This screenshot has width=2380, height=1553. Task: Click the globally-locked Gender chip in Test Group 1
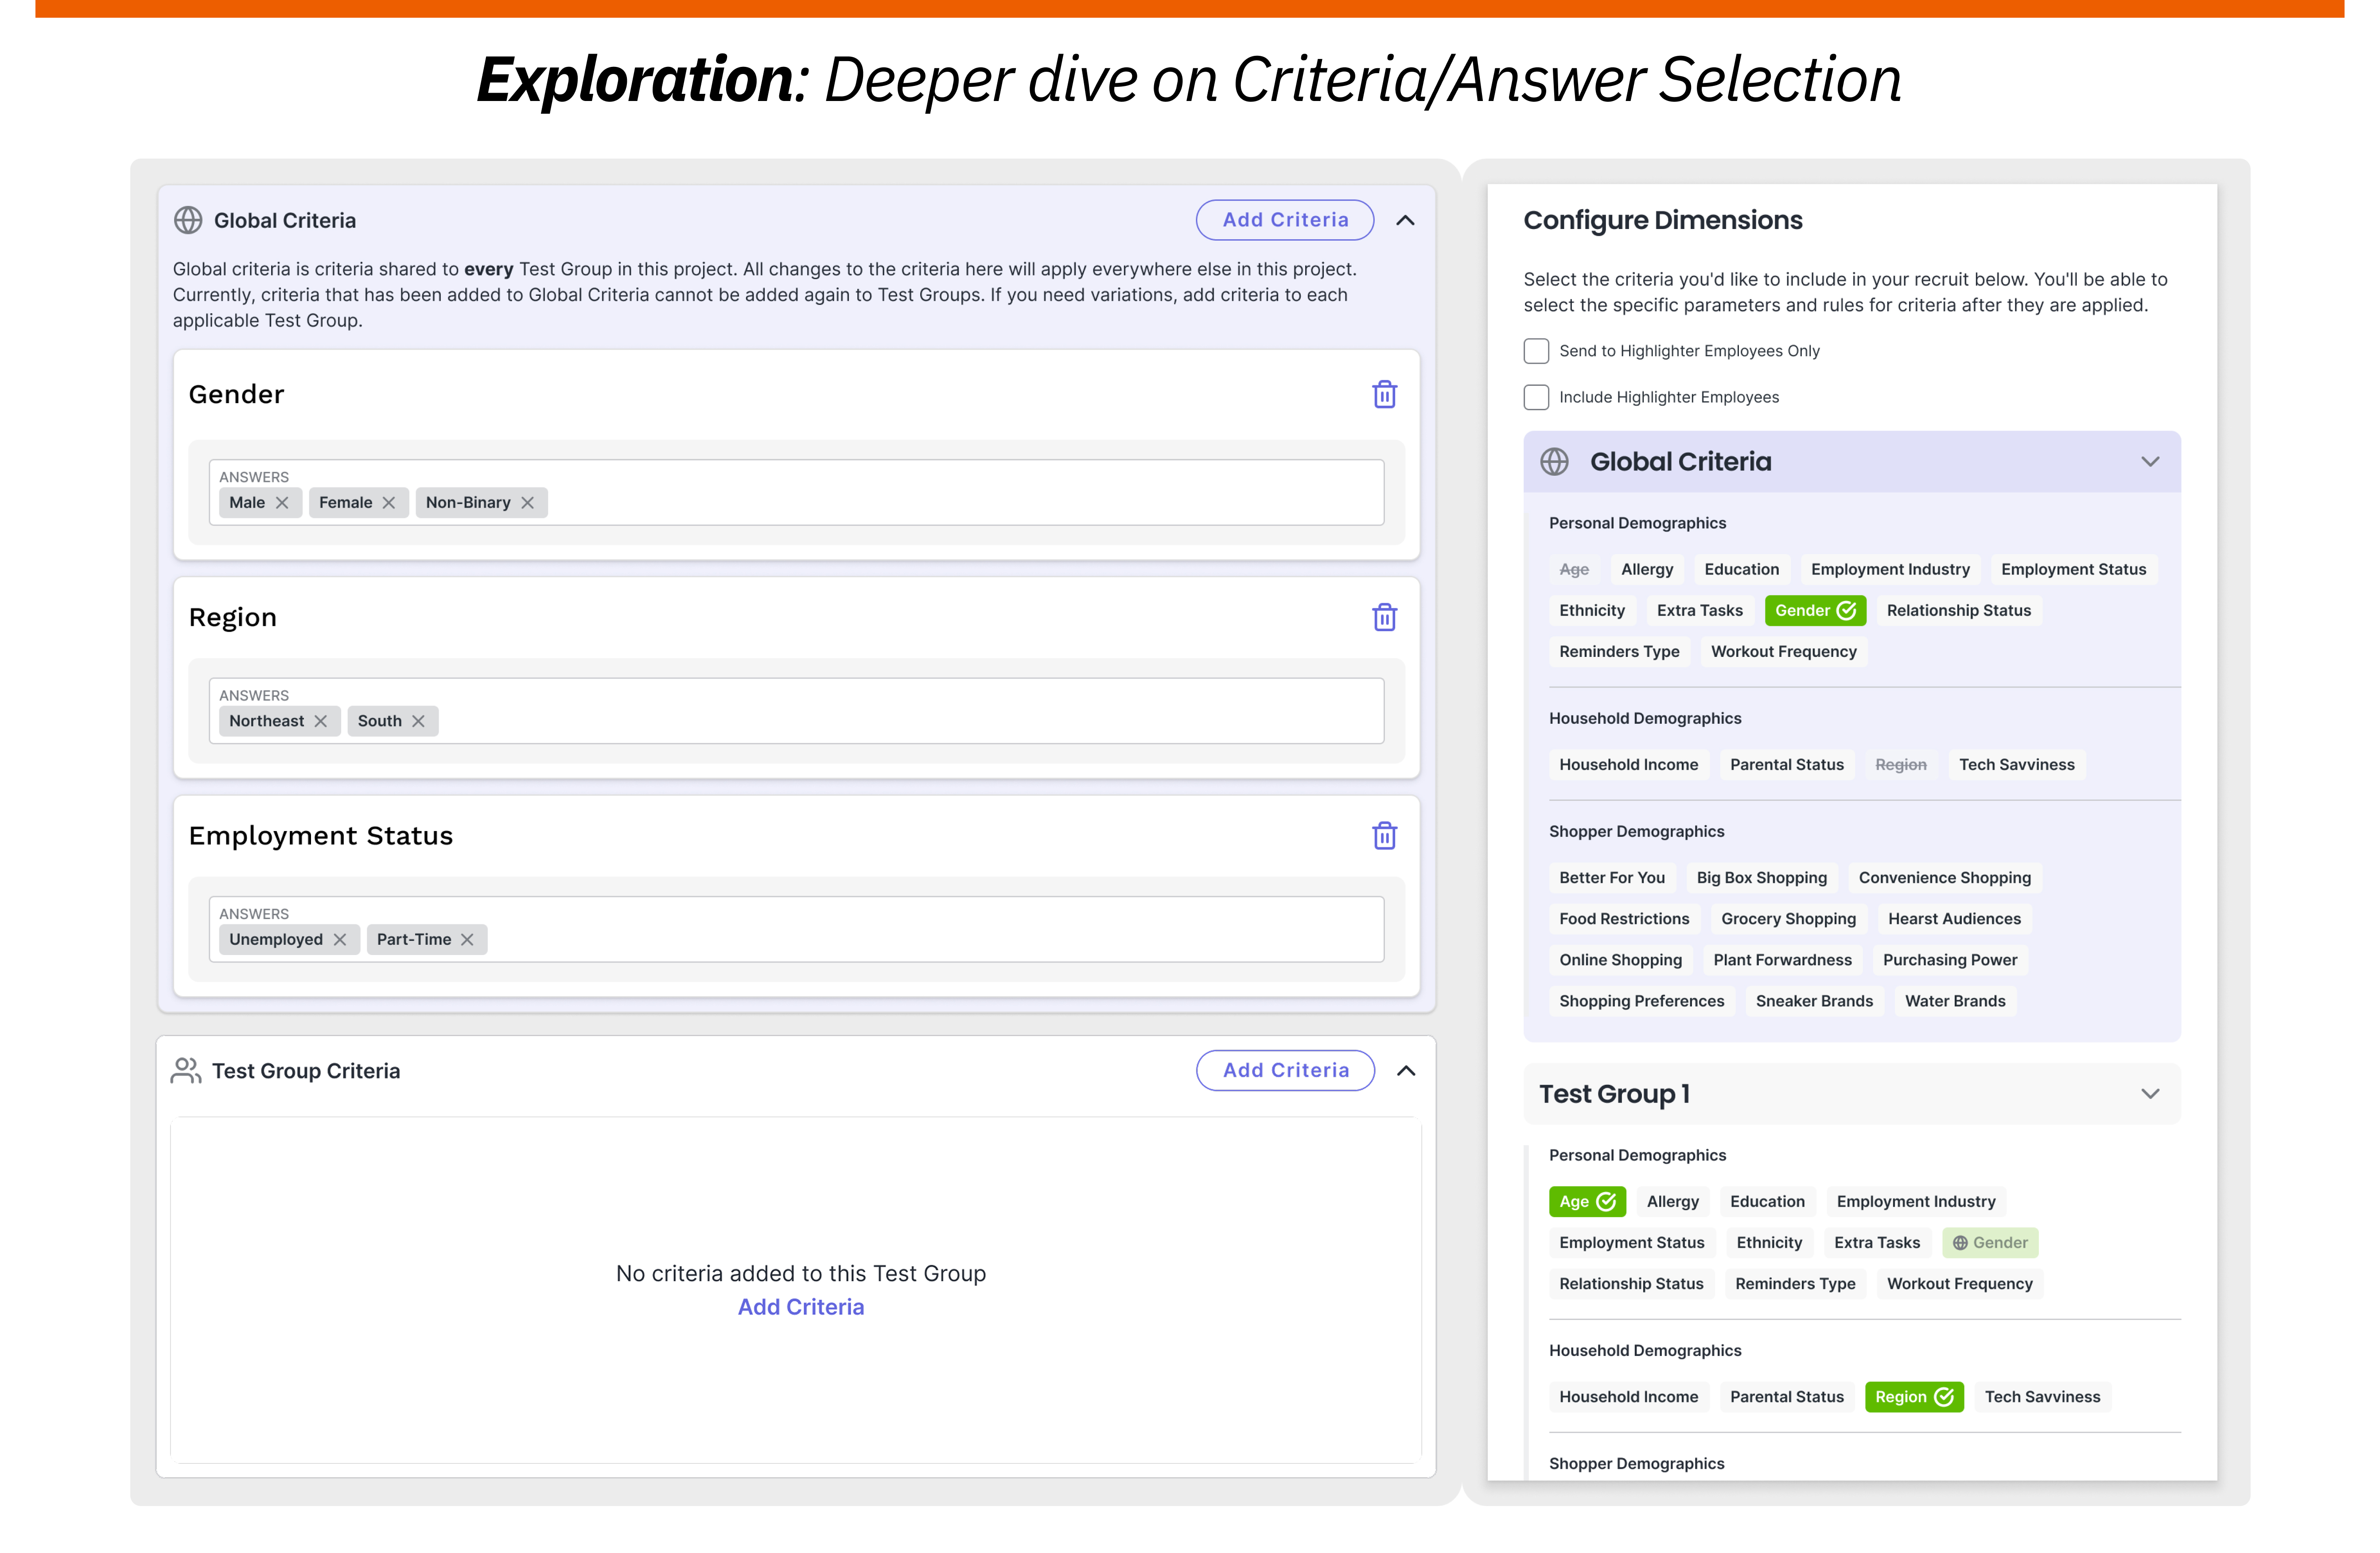[1990, 1242]
